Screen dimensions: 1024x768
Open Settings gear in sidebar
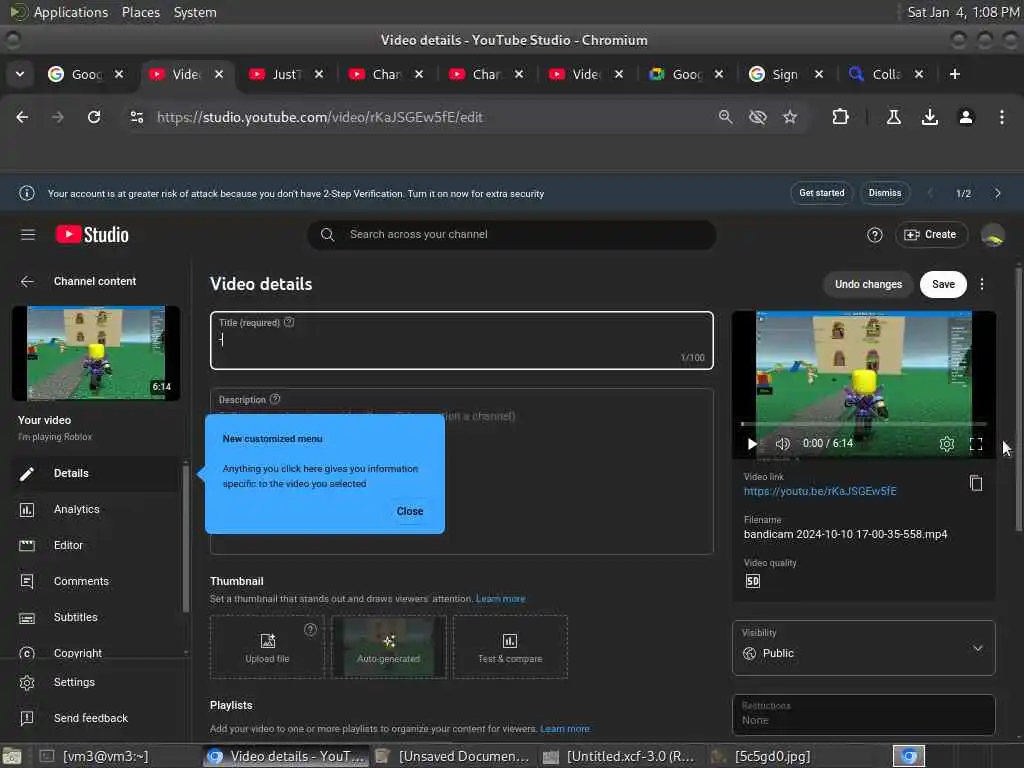click(x=95, y=682)
